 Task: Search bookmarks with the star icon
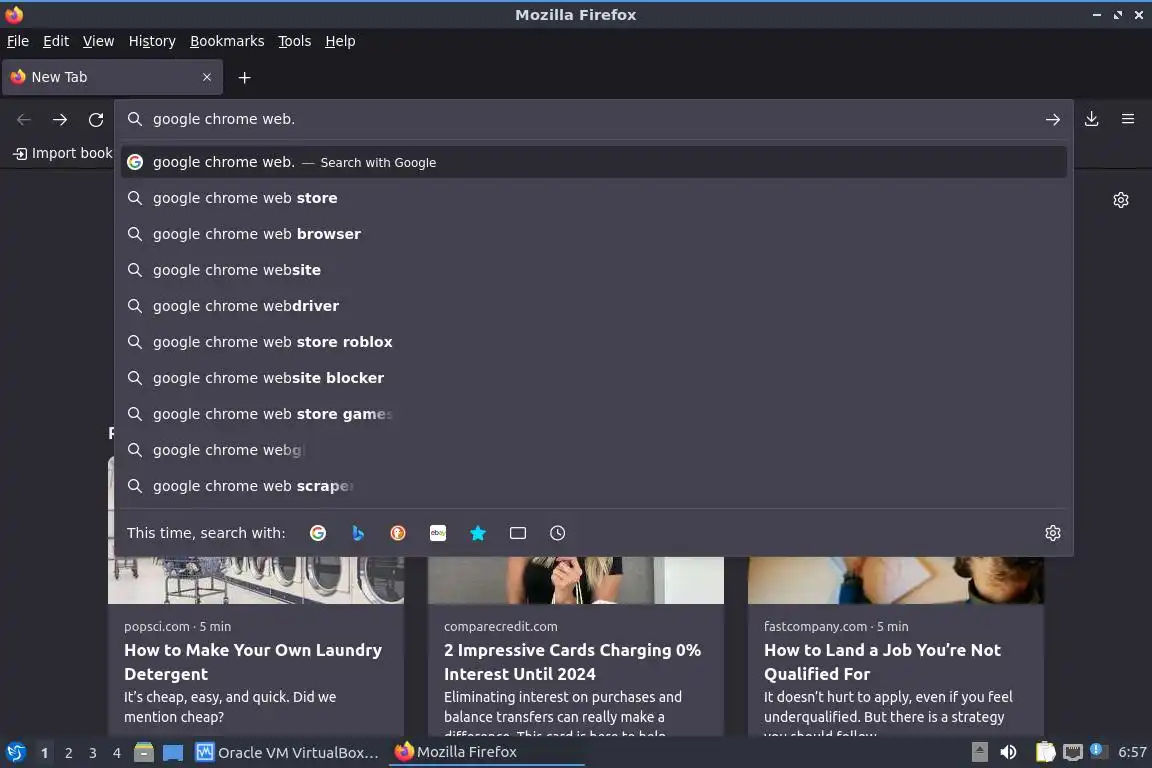[x=478, y=533]
